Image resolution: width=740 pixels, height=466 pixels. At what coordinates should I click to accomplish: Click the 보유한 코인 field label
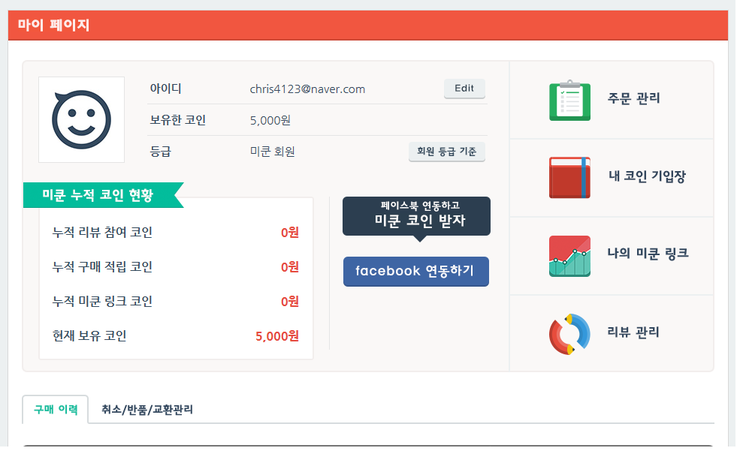pos(177,120)
